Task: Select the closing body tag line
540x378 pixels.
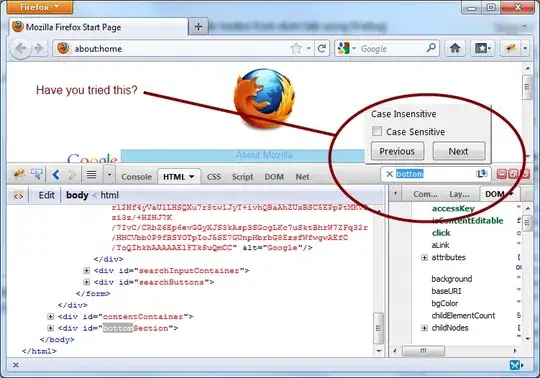Action: (x=57, y=339)
